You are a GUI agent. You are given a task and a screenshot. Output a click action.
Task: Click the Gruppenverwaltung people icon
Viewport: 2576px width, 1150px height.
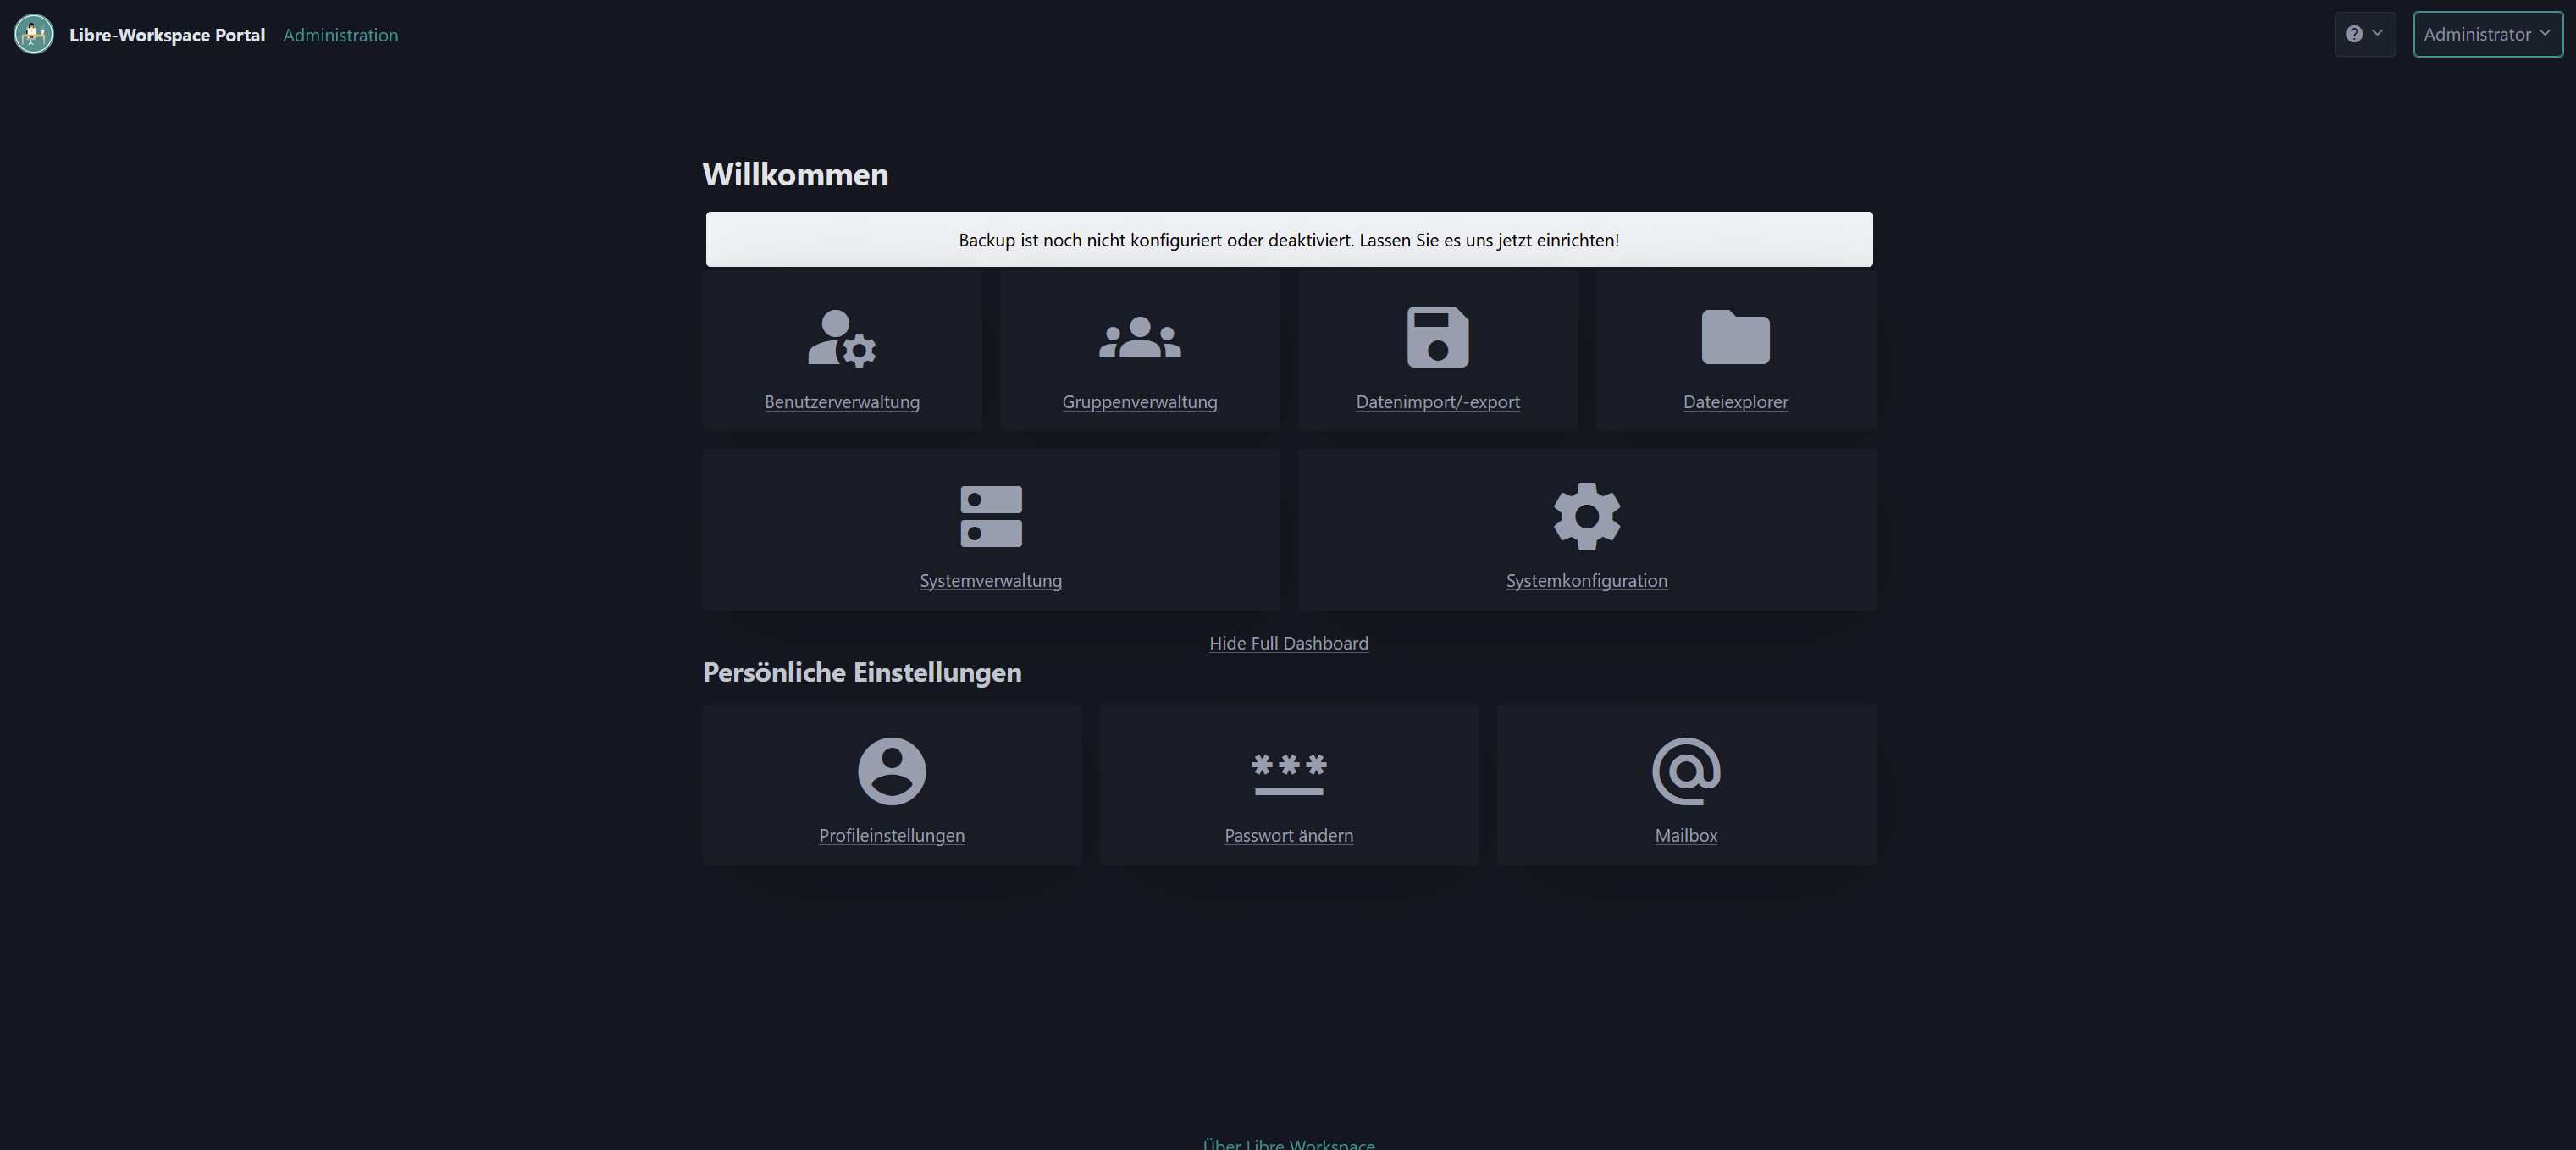pos(1140,338)
